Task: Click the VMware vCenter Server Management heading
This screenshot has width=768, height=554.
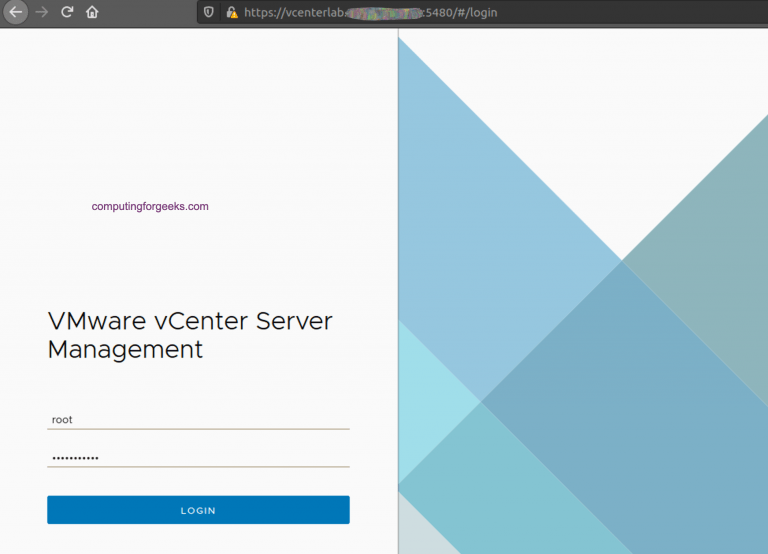Action: pos(190,335)
